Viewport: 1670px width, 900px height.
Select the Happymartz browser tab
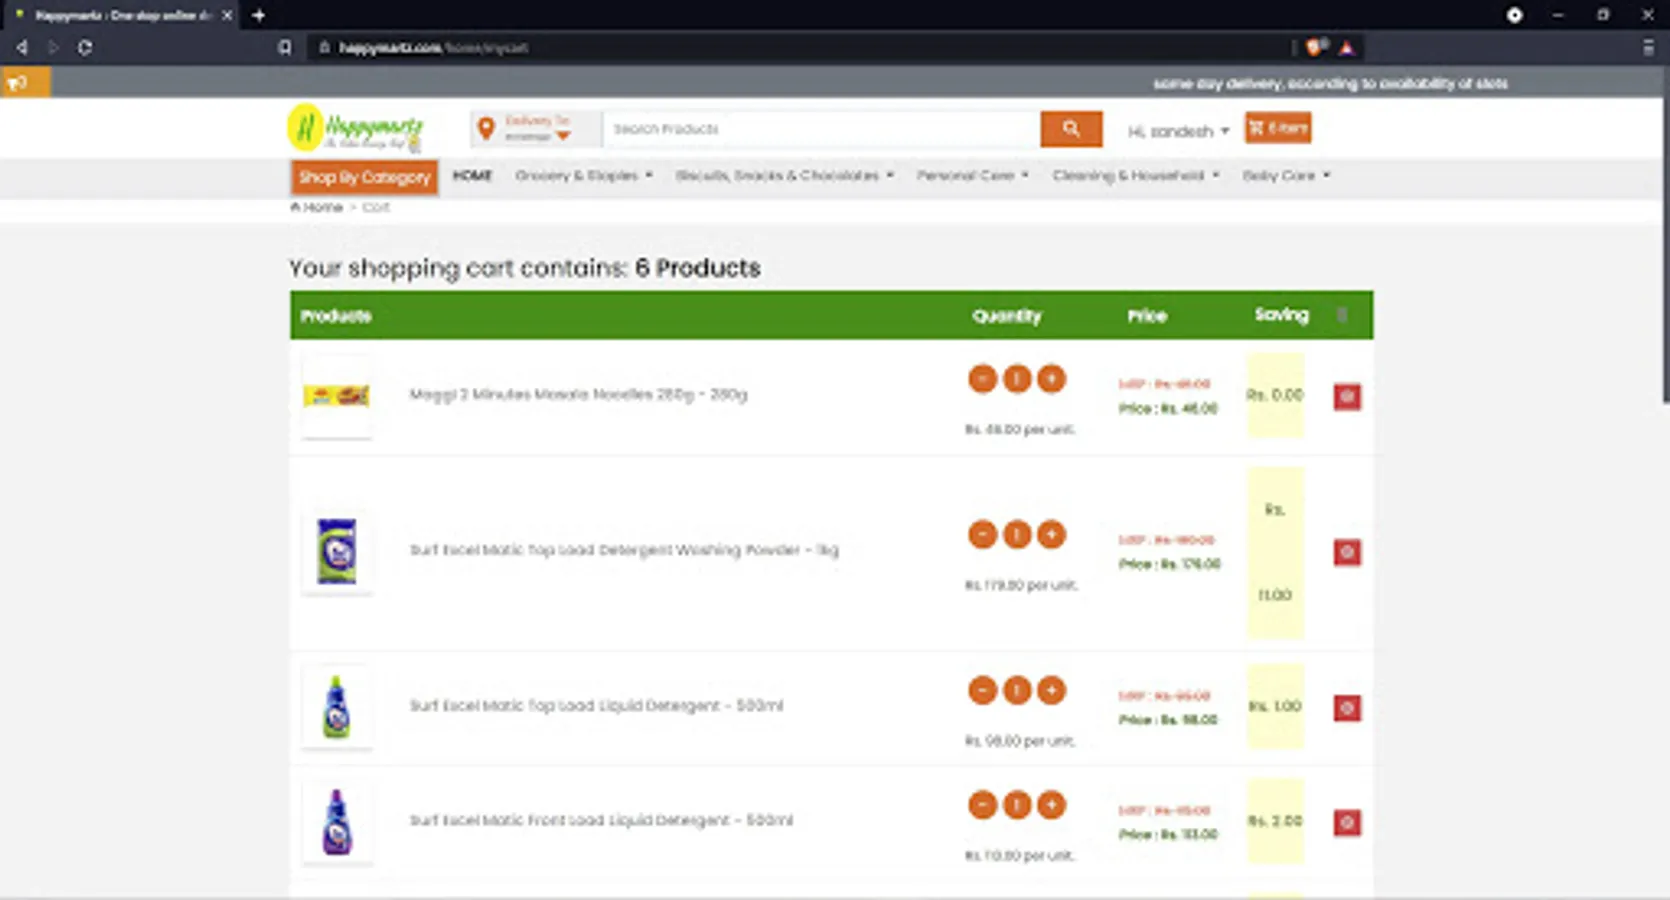click(x=120, y=15)
